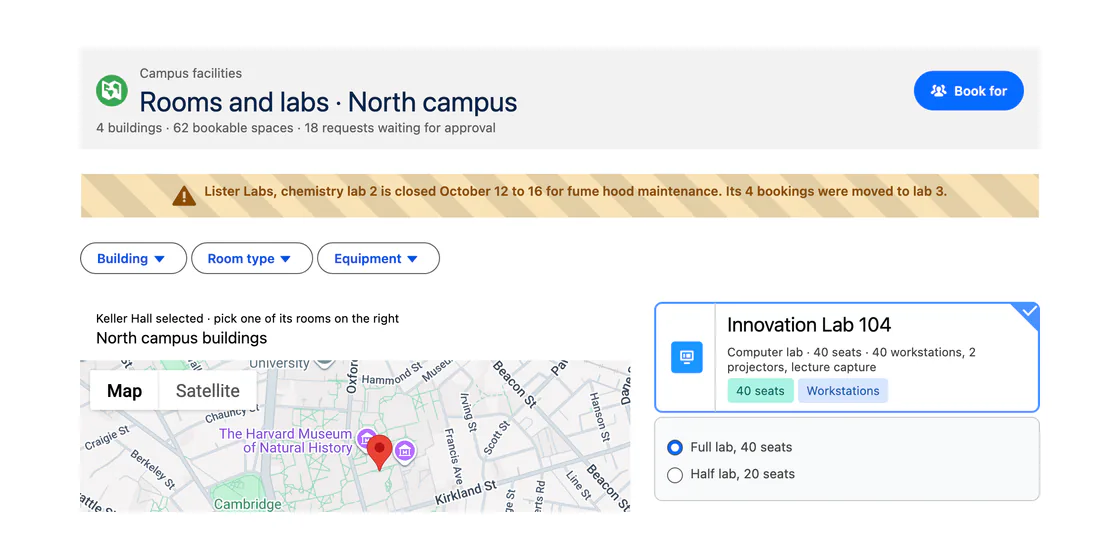Image resolution: width=1120 pixels, height=560 pixels.
Task: Click the red map pin marker
Action: click(x=380, y=451)
